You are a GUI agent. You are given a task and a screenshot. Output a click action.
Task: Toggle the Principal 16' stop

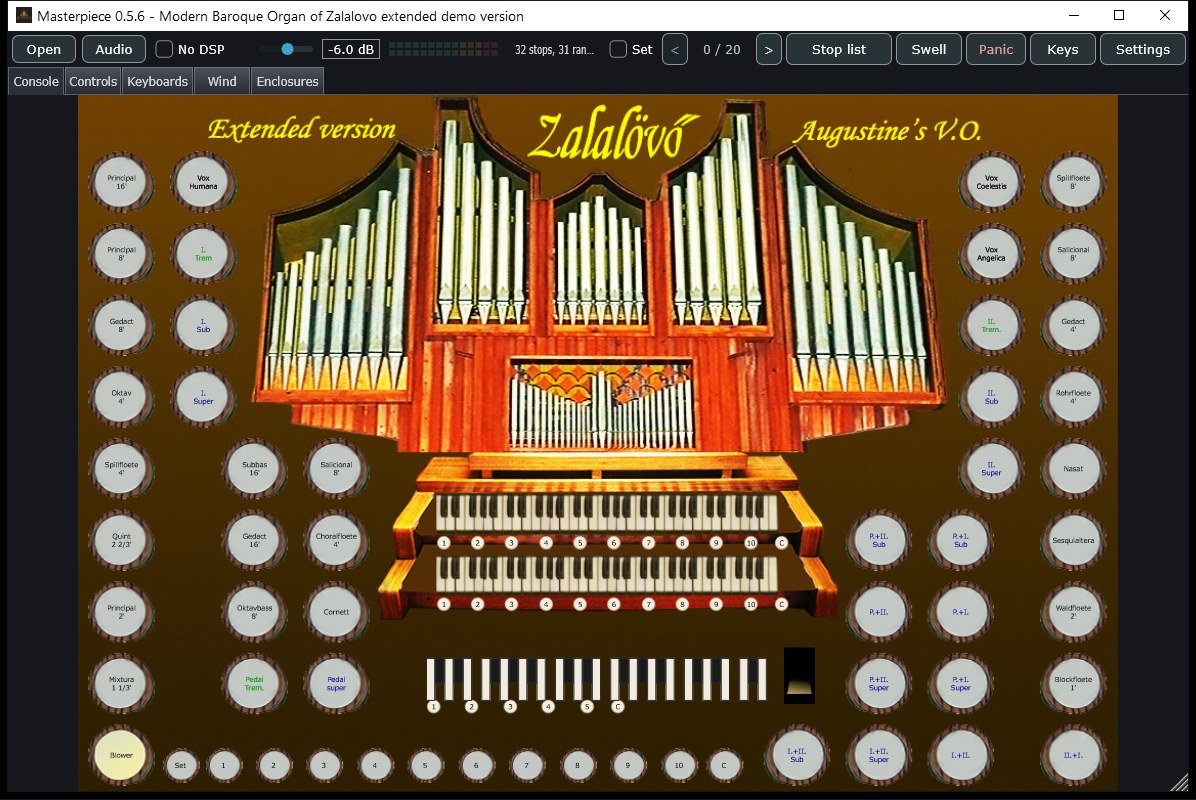pyautogui.click(x=121, y=182)
